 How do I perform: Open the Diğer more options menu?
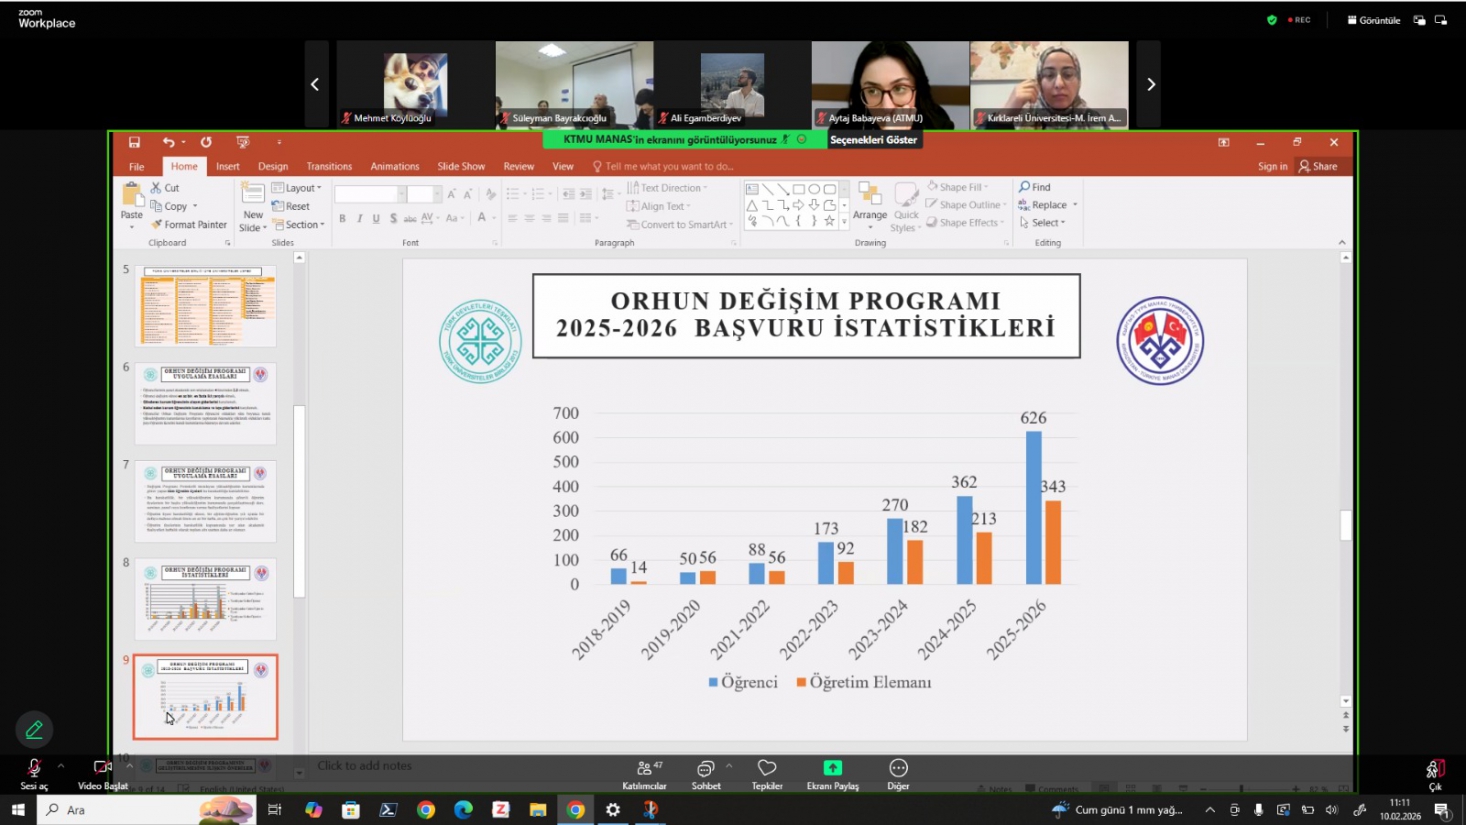pyautogui.click(x=898, y=770)
